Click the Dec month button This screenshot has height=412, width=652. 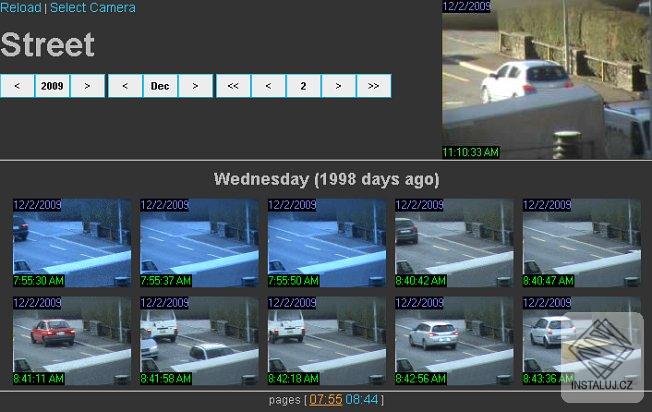point(160,86)
